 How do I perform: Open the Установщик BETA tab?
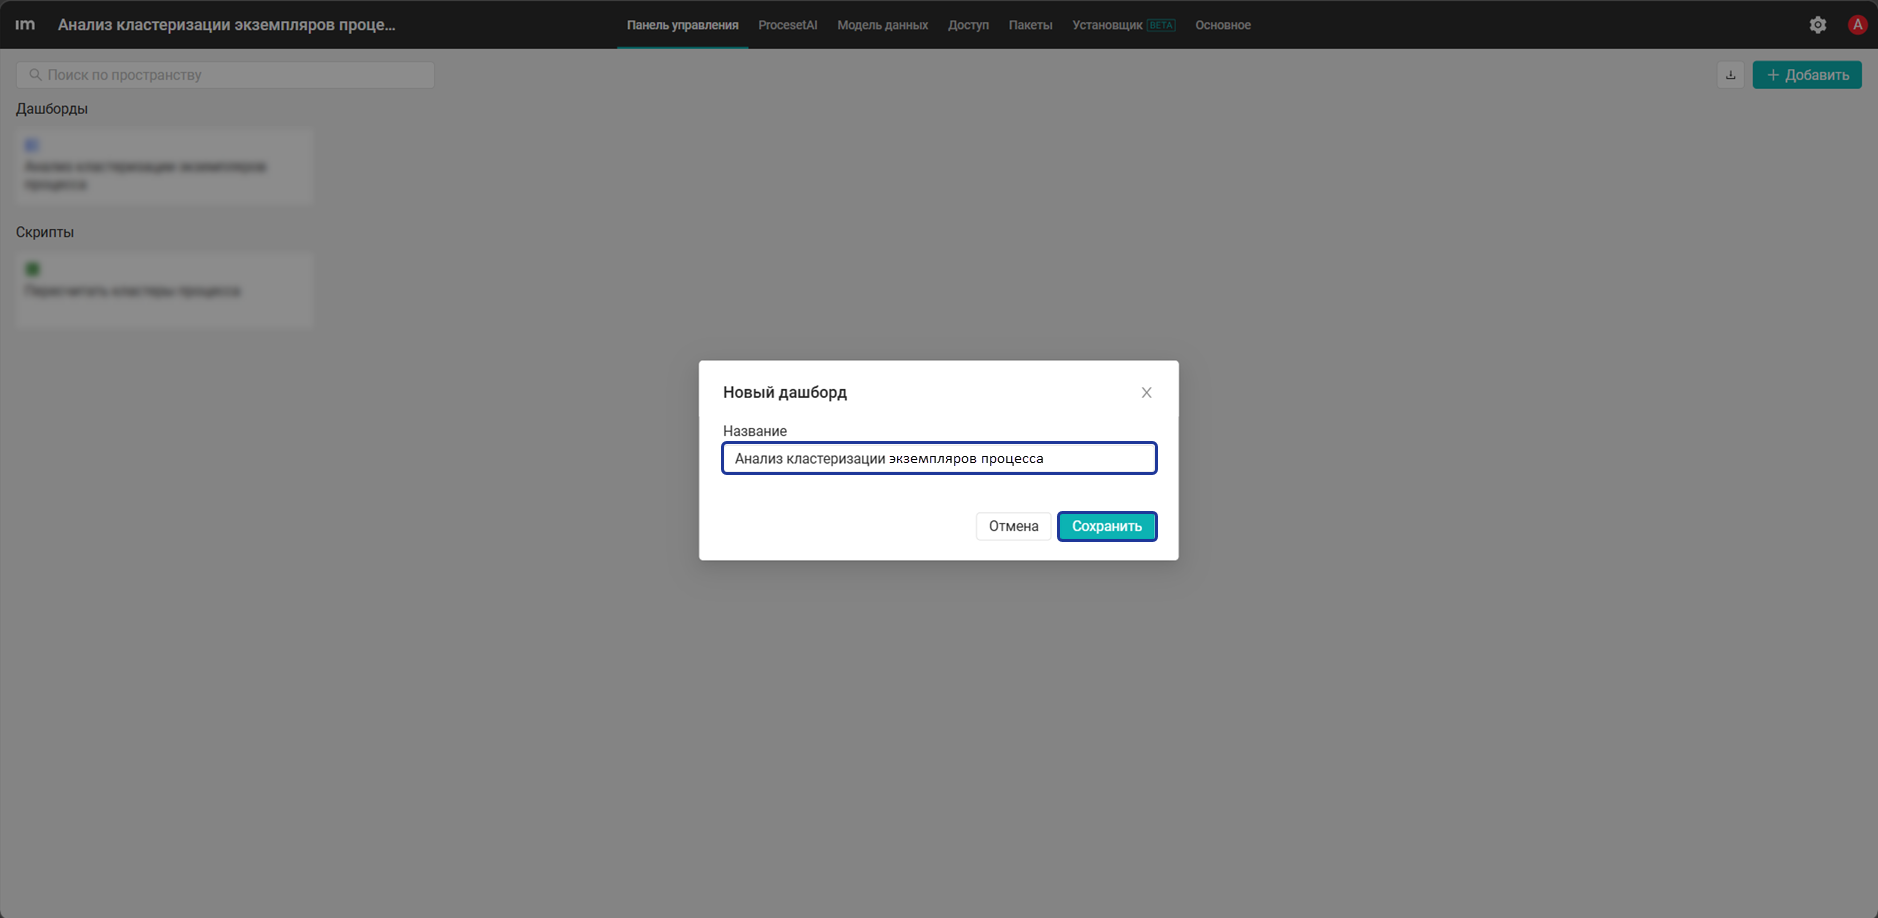pos(1123,25)
